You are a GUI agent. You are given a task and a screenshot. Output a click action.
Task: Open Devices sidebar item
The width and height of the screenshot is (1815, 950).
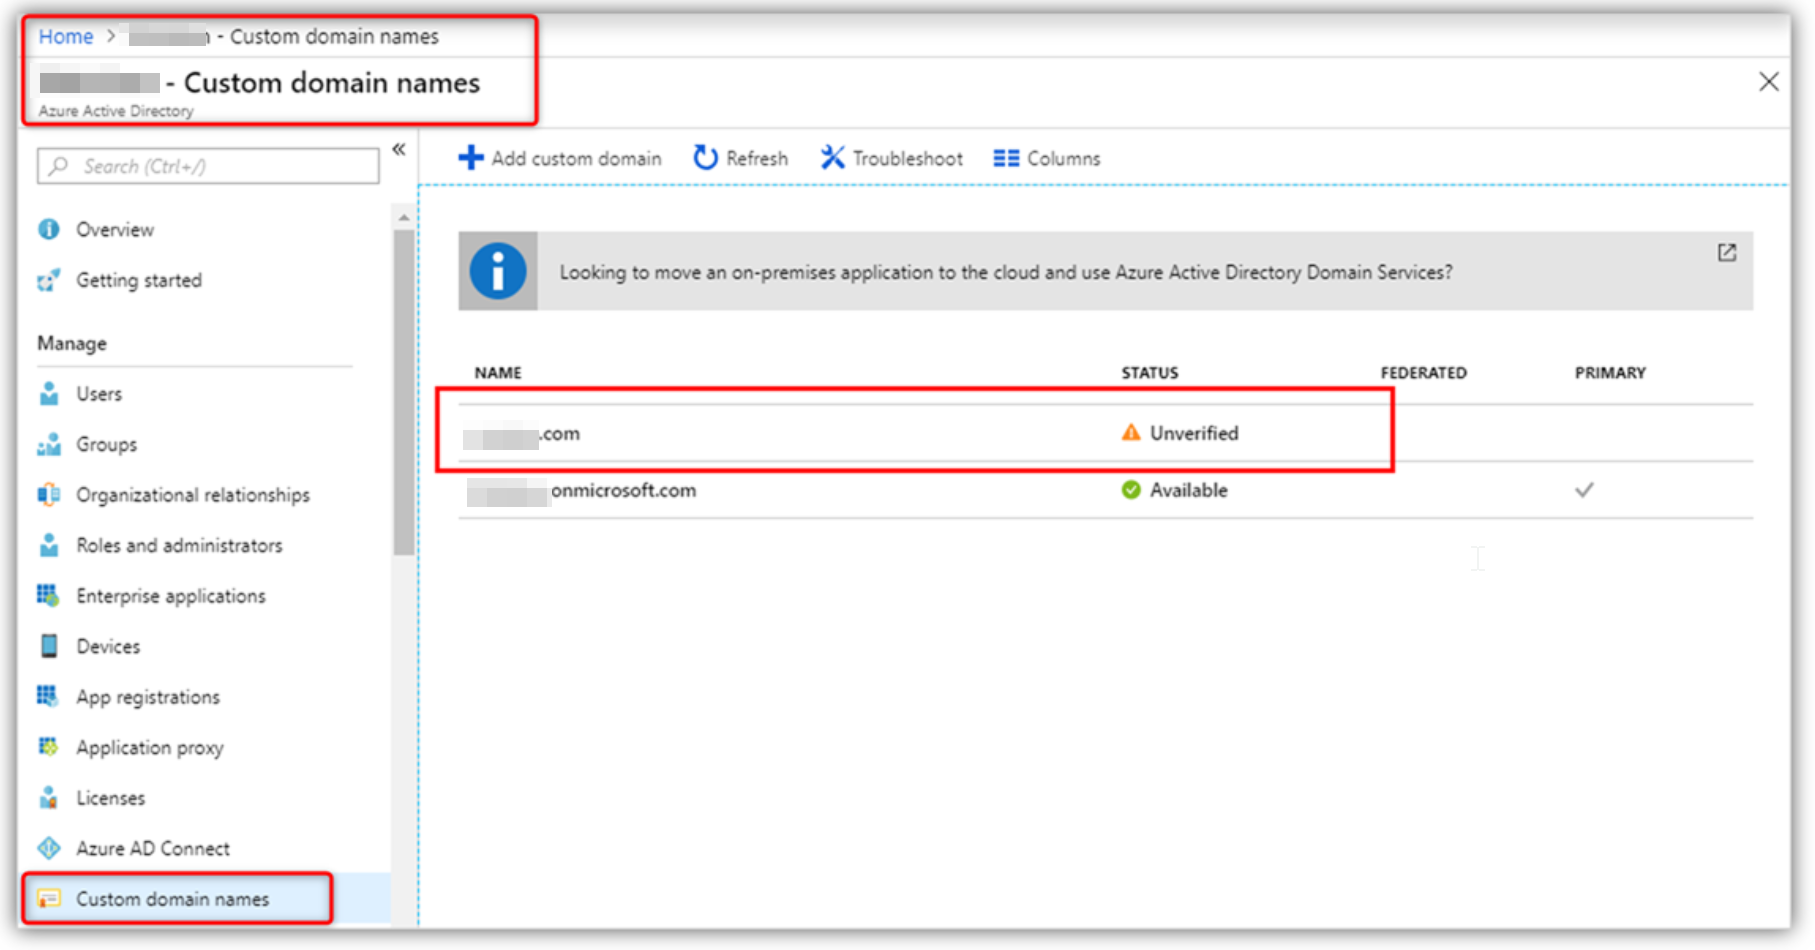tap(108, 646)
